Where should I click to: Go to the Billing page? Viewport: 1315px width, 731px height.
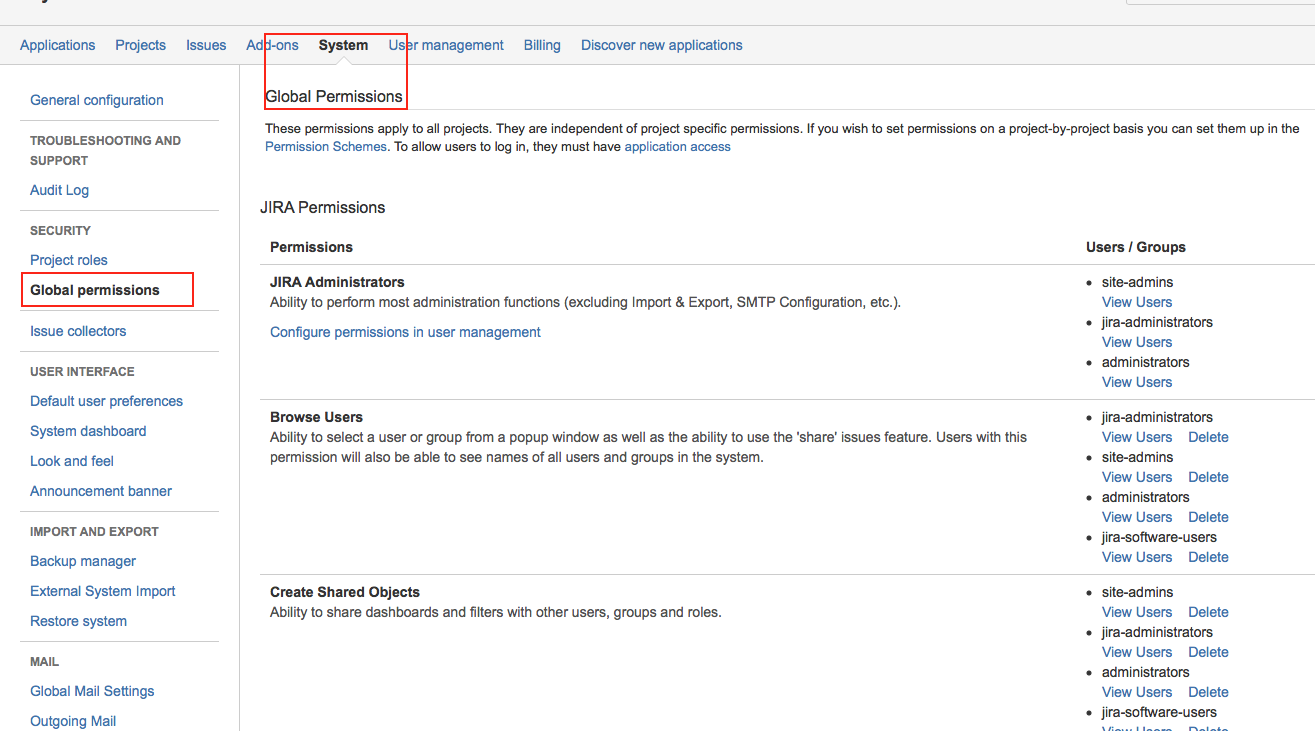pyautogui.click(x=542, y=45)
